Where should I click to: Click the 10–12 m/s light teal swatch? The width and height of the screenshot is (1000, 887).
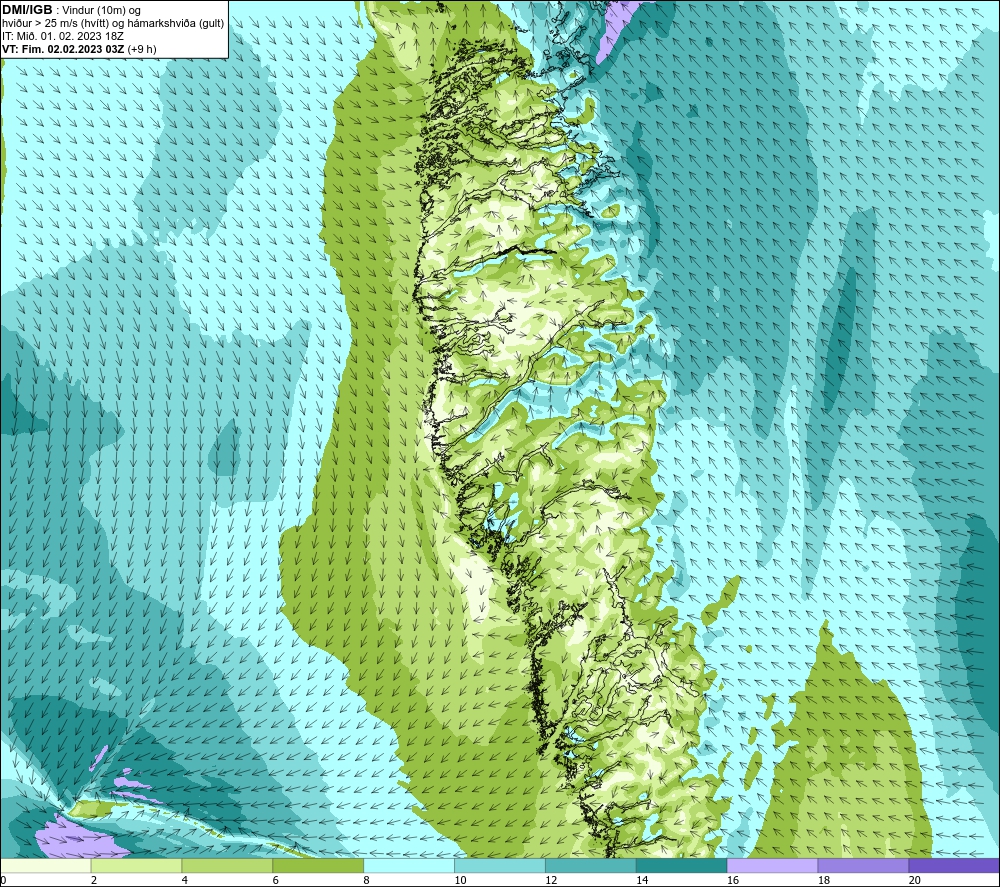tap(500, 865)
